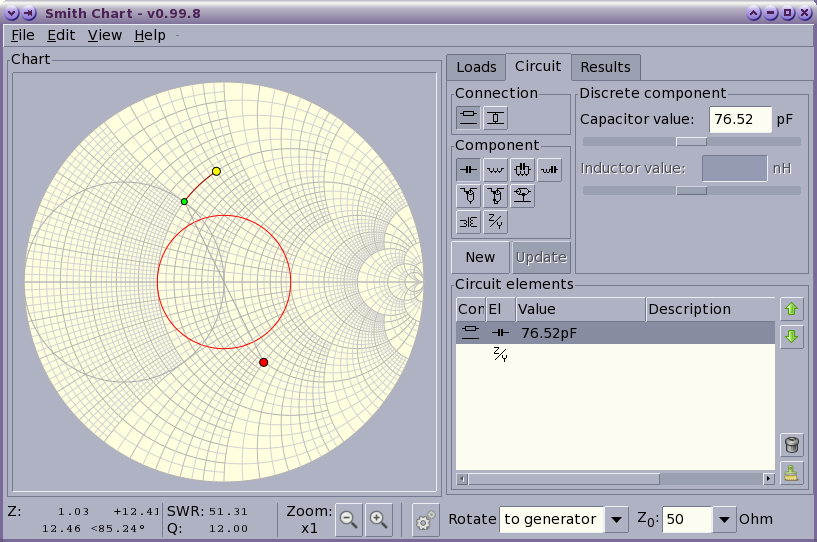Click the Update button
Image resolution: width=817 pixels, height=542 pixels.
click(x=541, y=257)
